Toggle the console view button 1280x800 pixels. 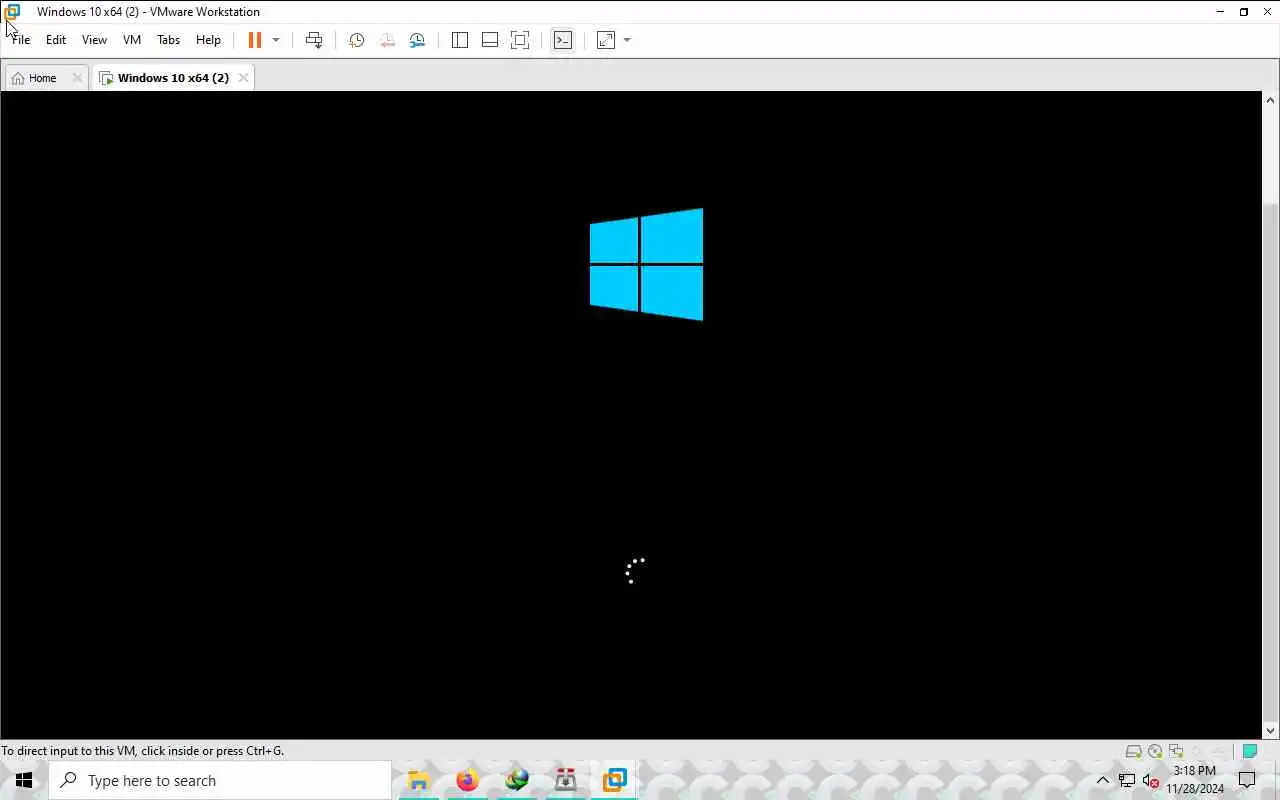[563, 40]
